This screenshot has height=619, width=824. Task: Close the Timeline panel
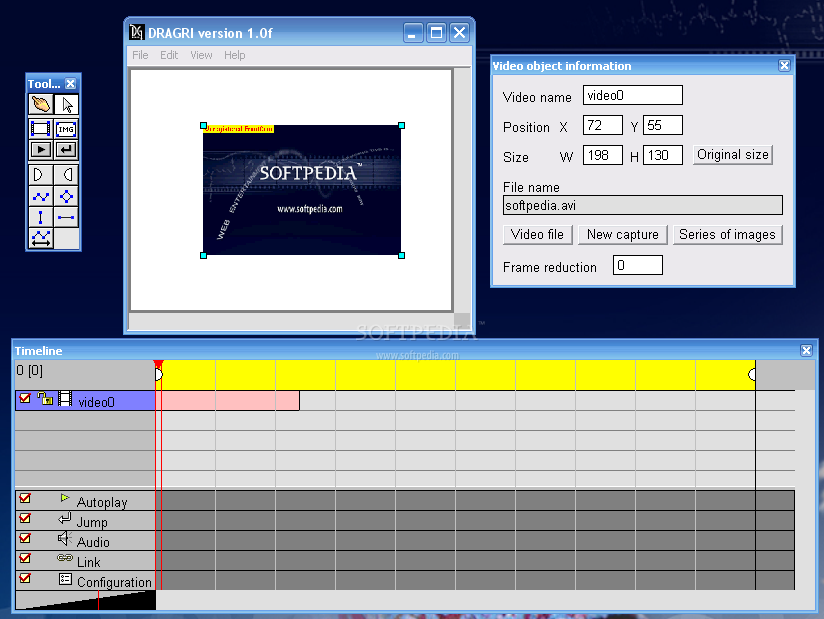tap(806, 350)
